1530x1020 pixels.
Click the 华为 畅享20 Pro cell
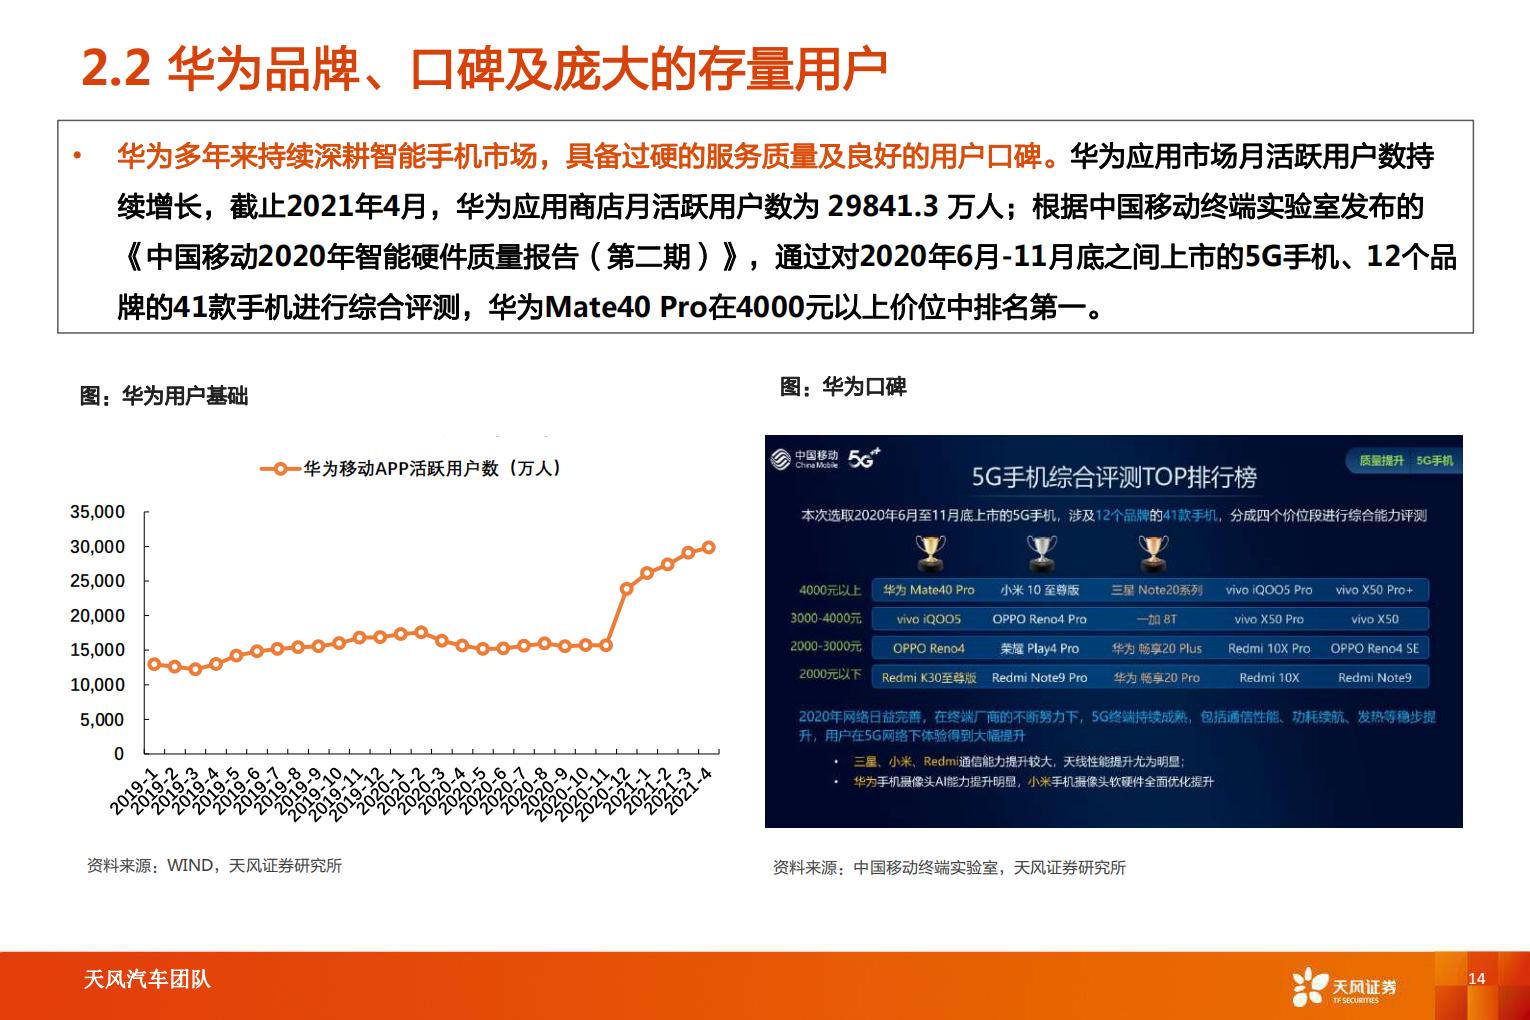(x=1156, y=678)
